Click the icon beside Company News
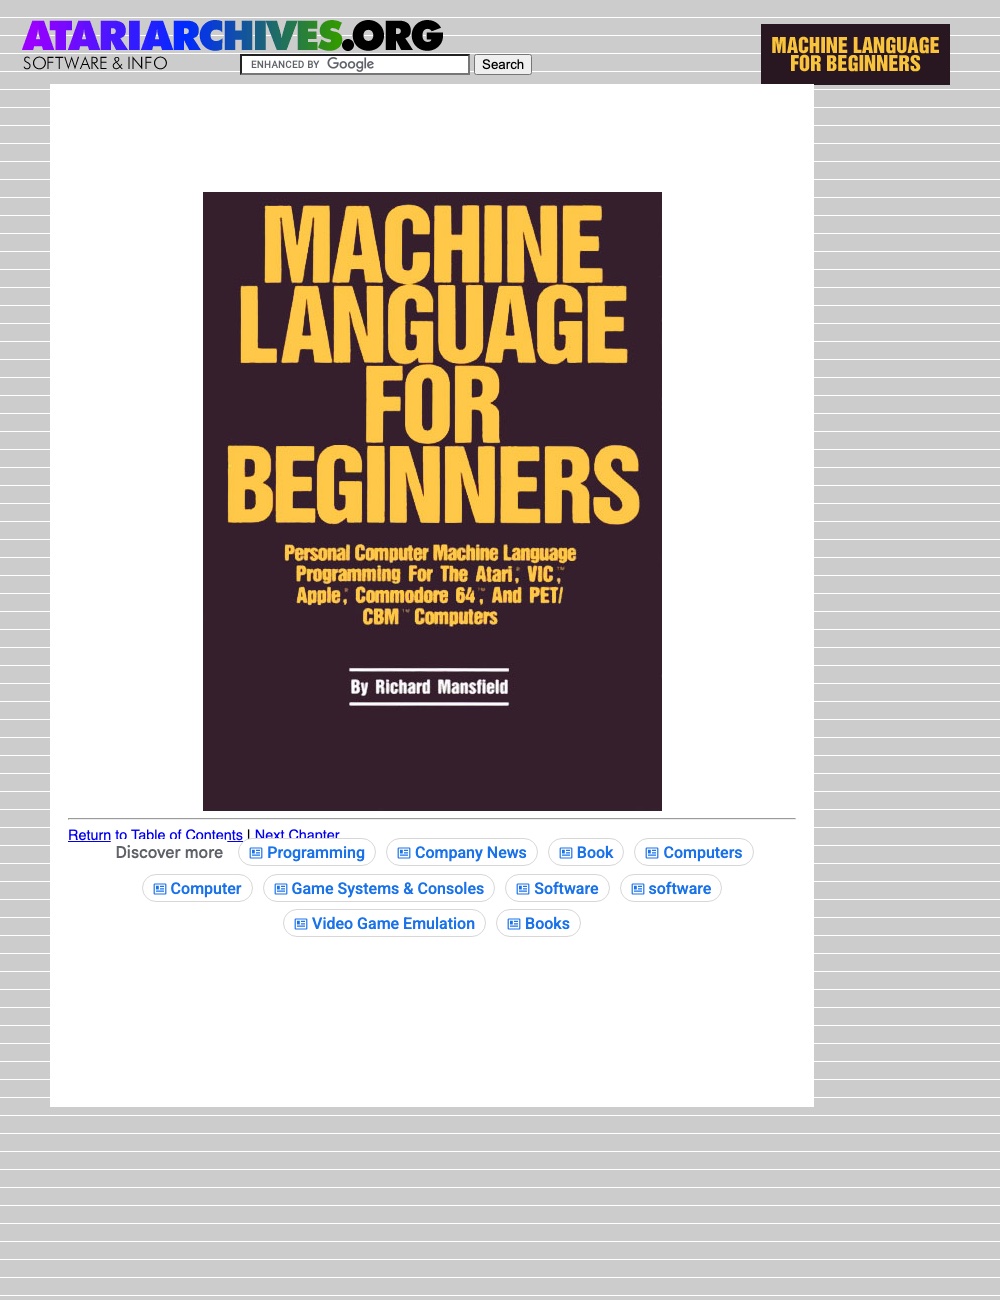1000x1300 pixels. (404, 853)
